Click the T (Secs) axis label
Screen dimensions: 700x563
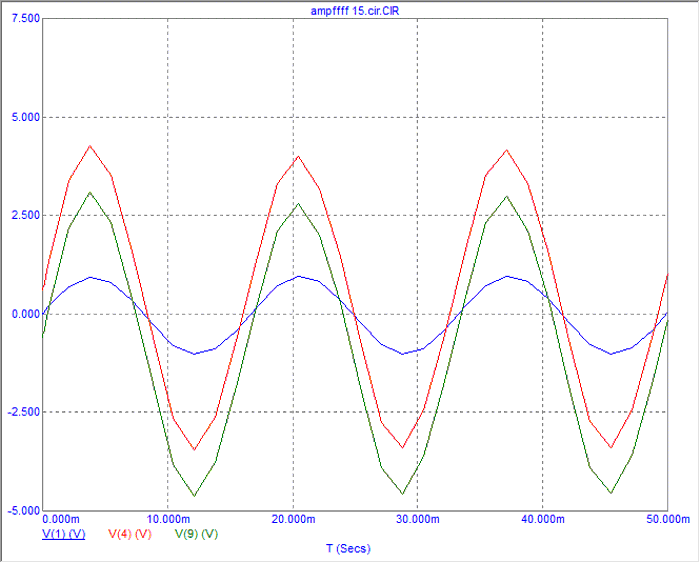[348, 548]
